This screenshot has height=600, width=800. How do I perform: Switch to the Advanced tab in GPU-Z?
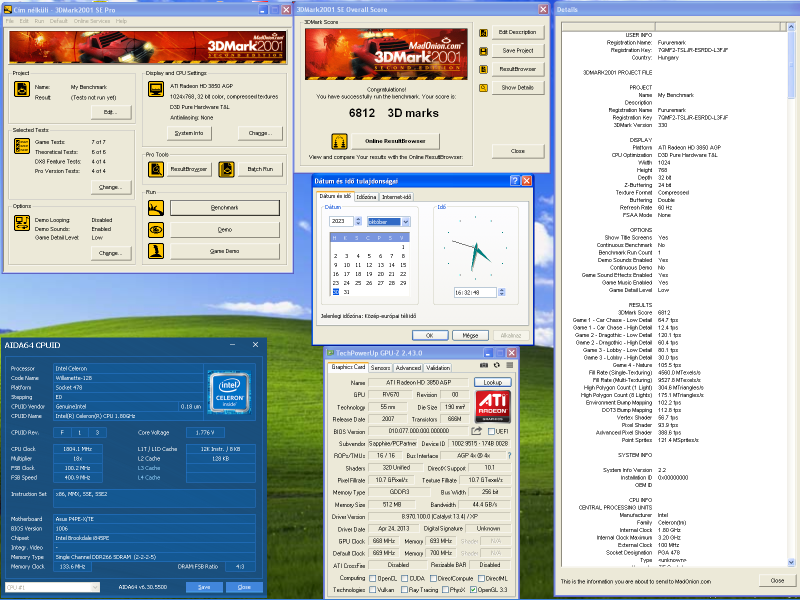408,368
